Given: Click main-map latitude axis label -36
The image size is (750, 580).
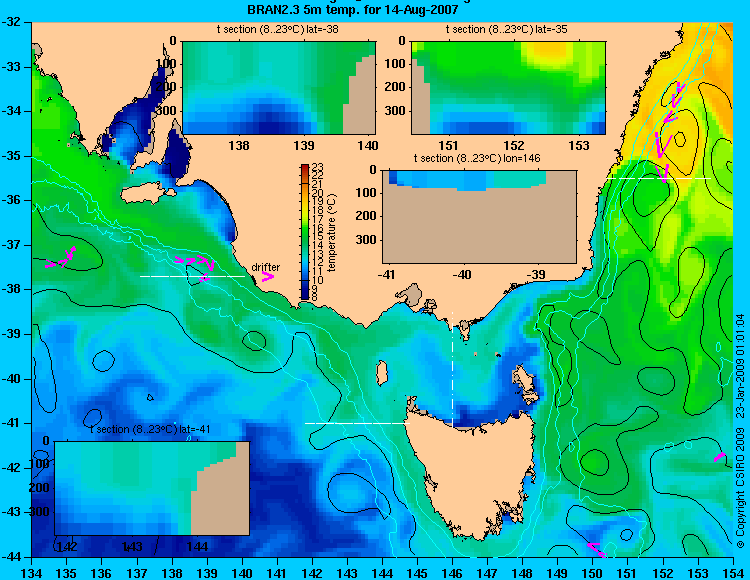Looking at the screenshot, I should 11,200.
